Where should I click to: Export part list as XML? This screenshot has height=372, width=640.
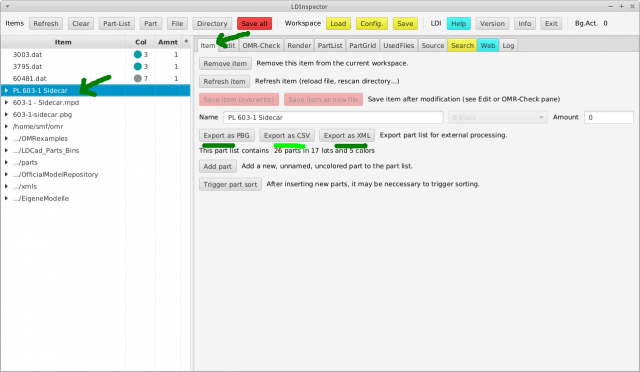pos(347,136)
